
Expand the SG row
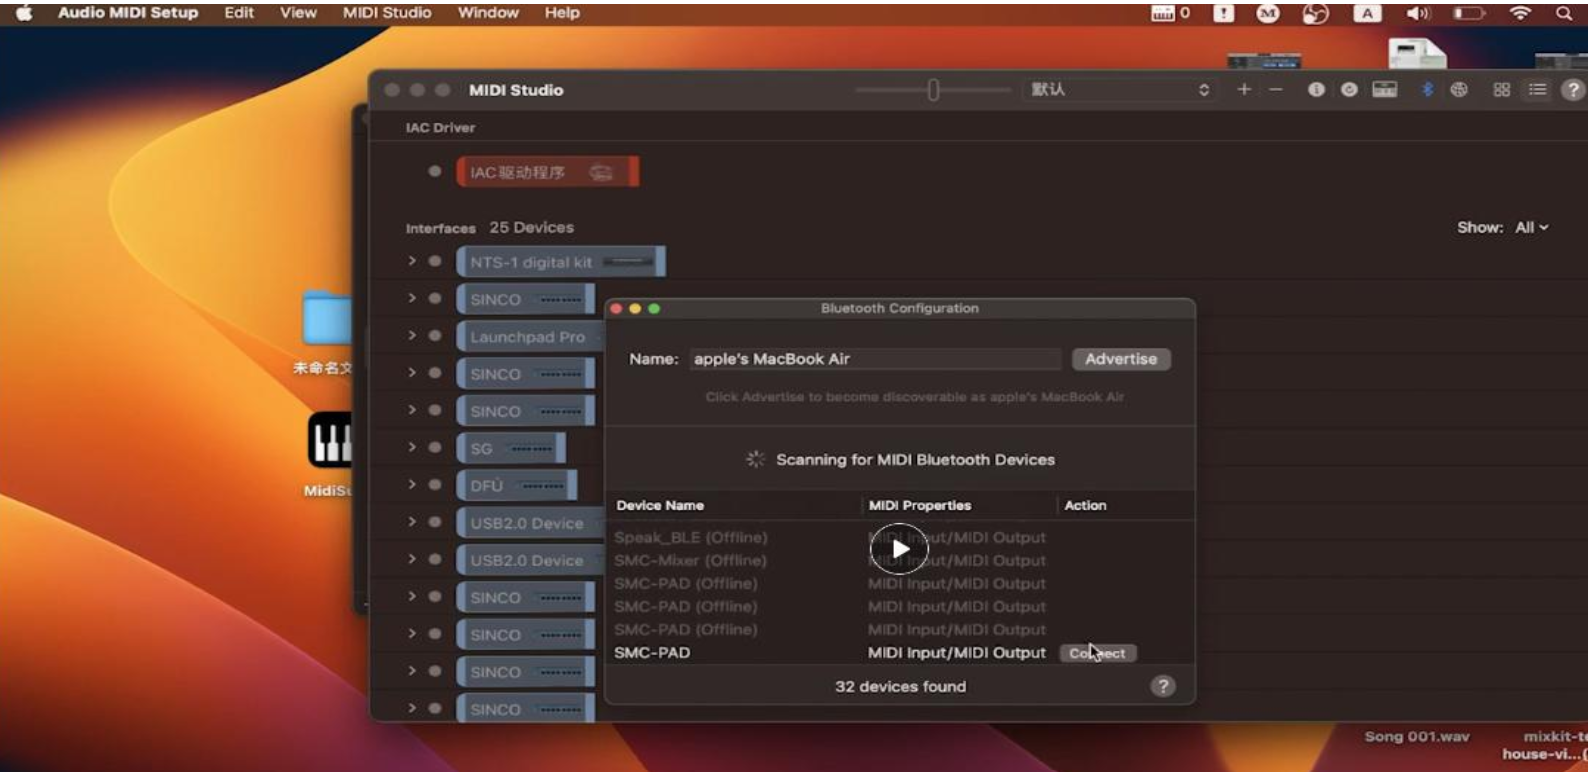411,448
